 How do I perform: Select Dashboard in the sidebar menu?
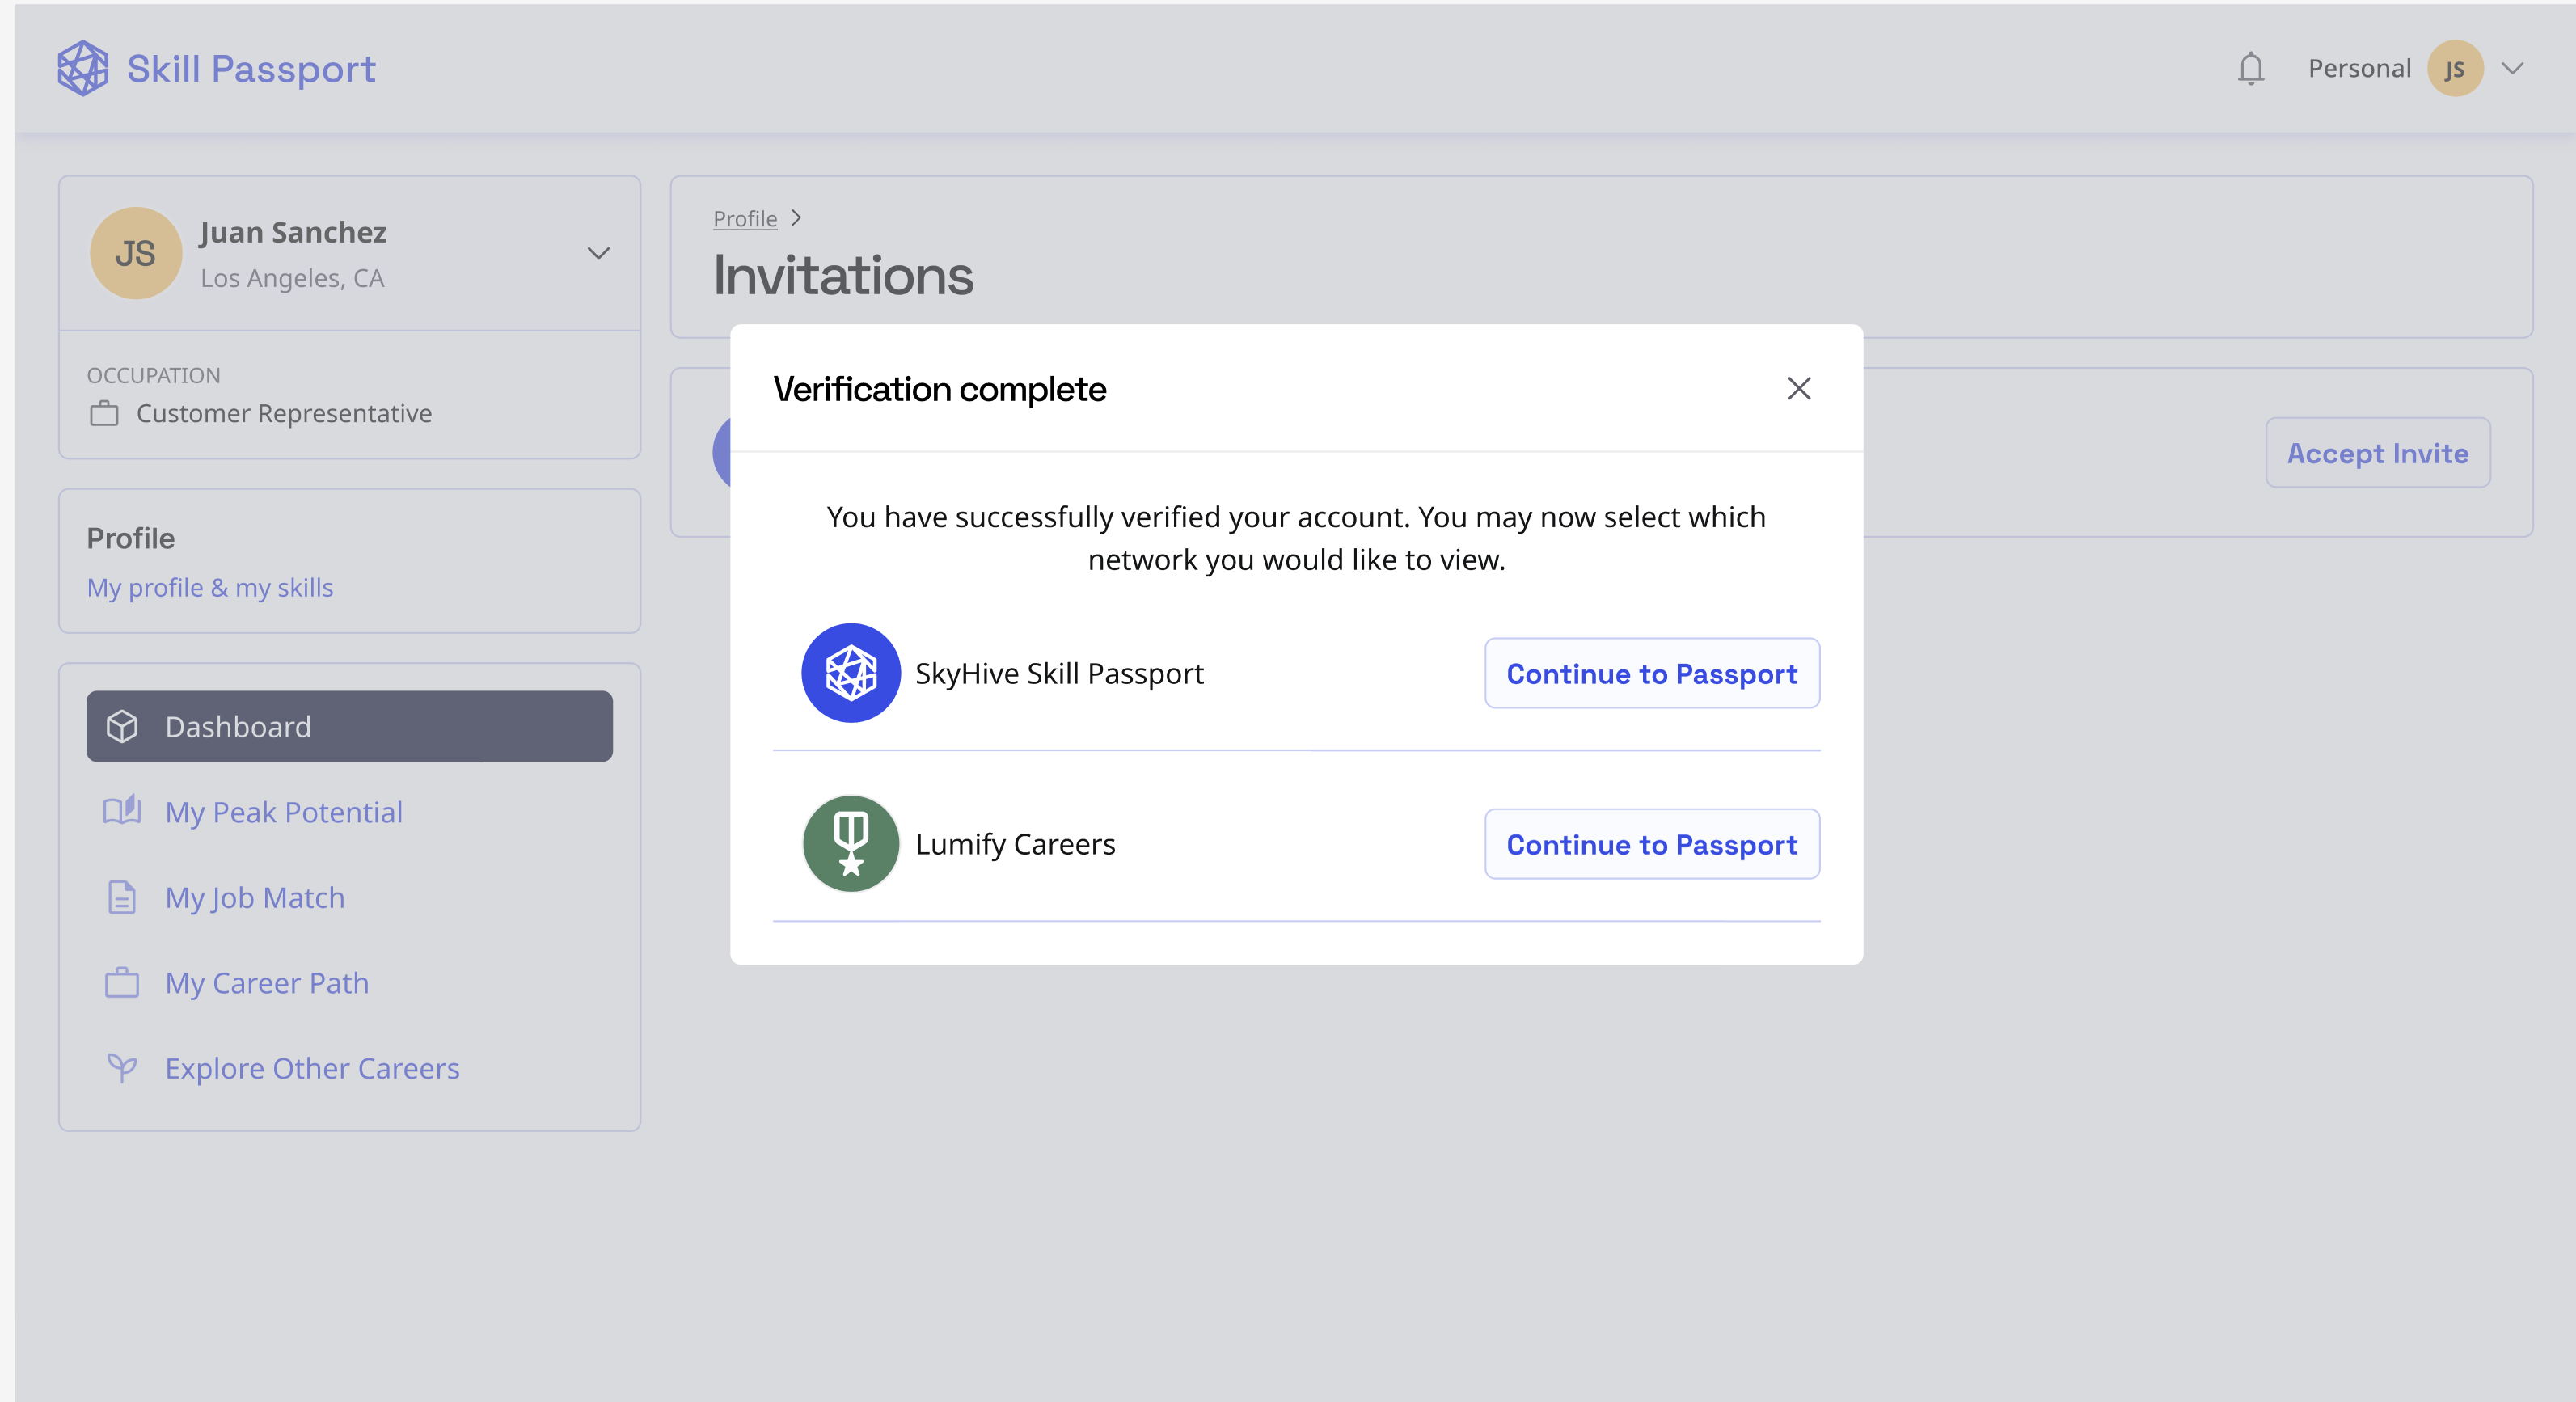pyautogui.click(x=349, y=726)
